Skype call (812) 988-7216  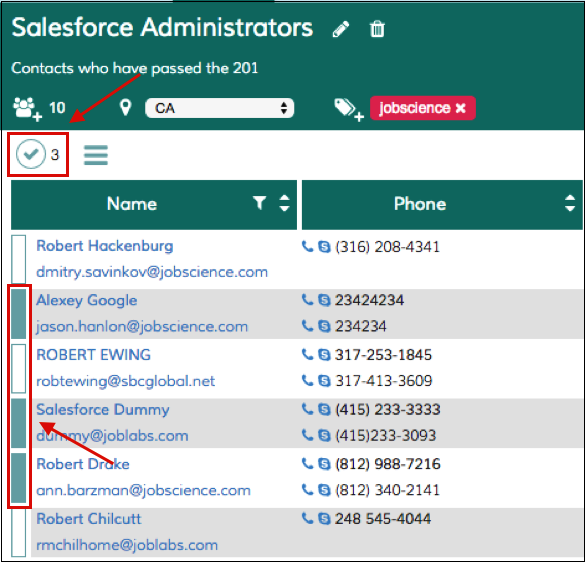pyautogui.click(x=324, y=464)
